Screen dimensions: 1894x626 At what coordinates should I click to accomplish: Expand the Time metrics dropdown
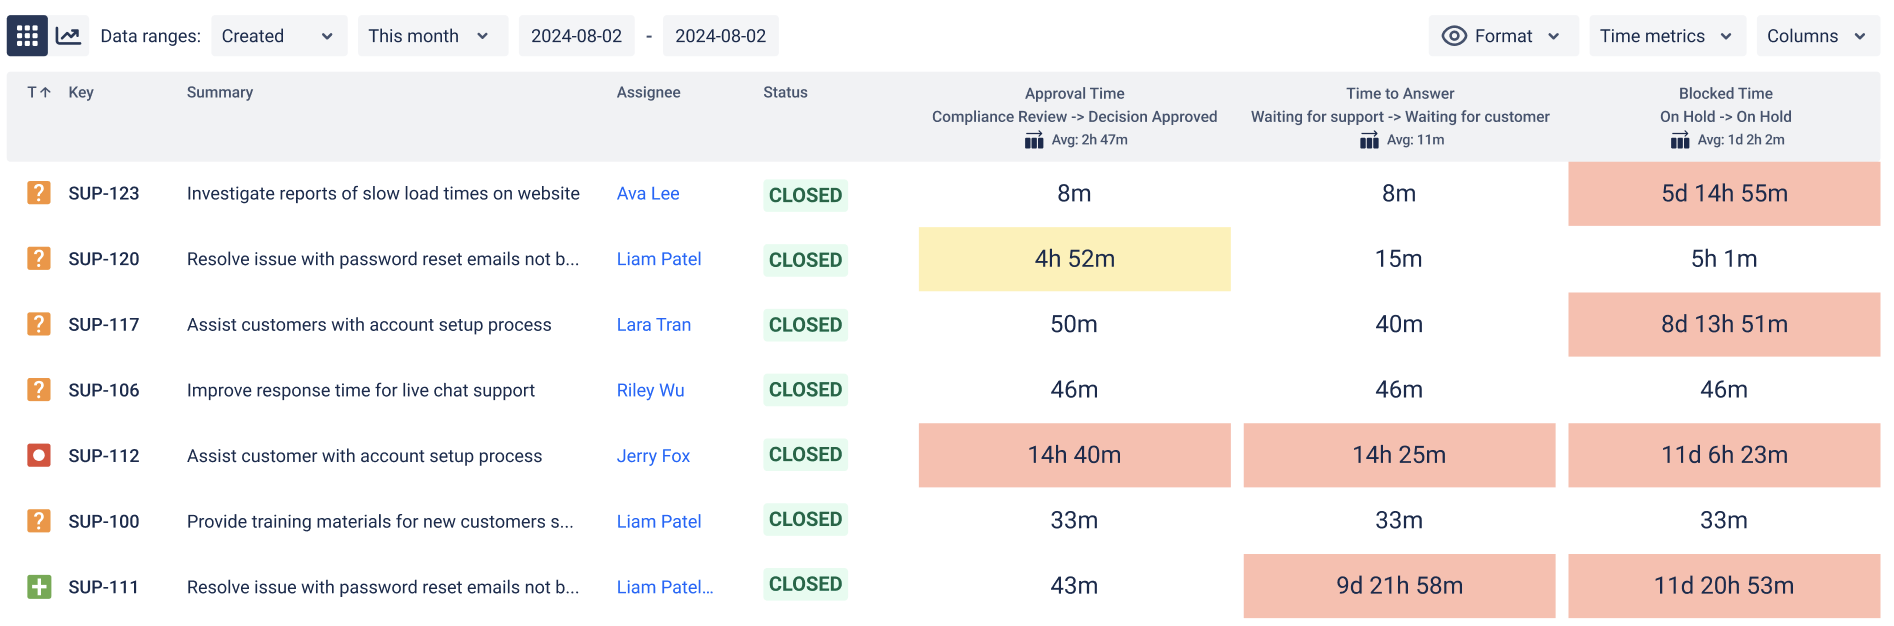tap(1667, 36)
